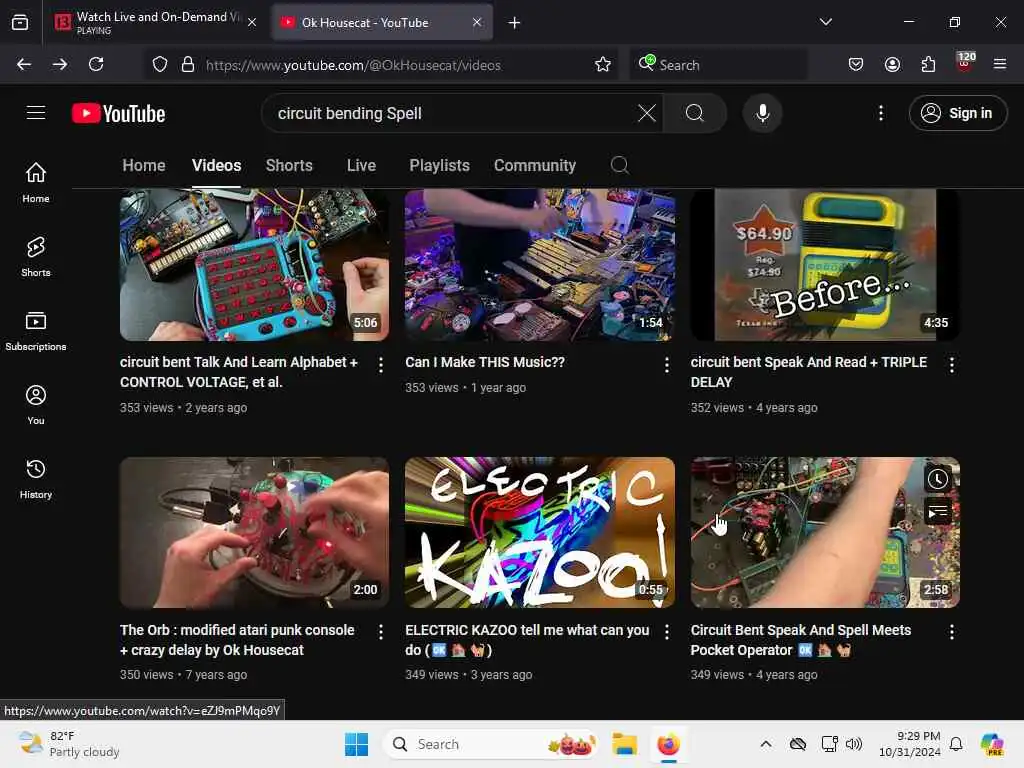Screen dimensions: 1024x768
Task: Click the YouTube logo
Action: [118, 114]
